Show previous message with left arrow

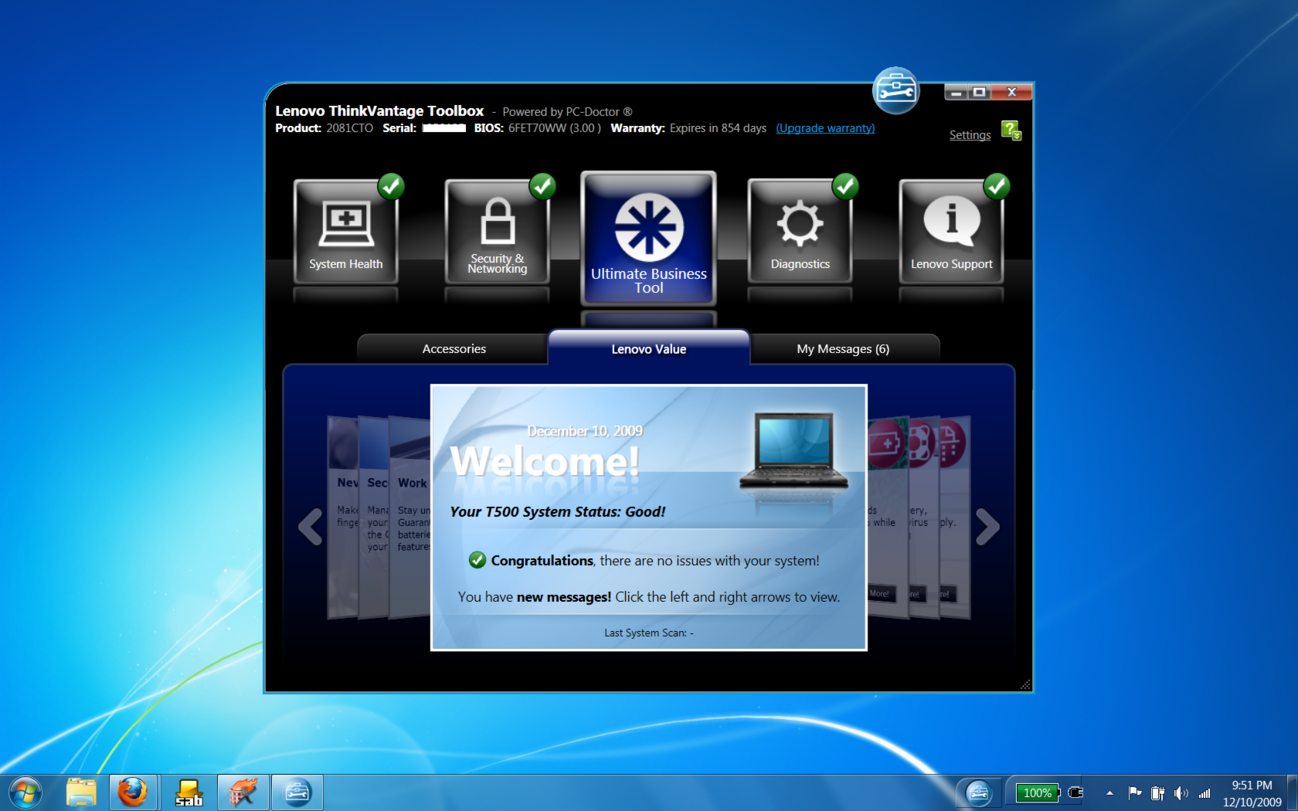pos(310,527)
